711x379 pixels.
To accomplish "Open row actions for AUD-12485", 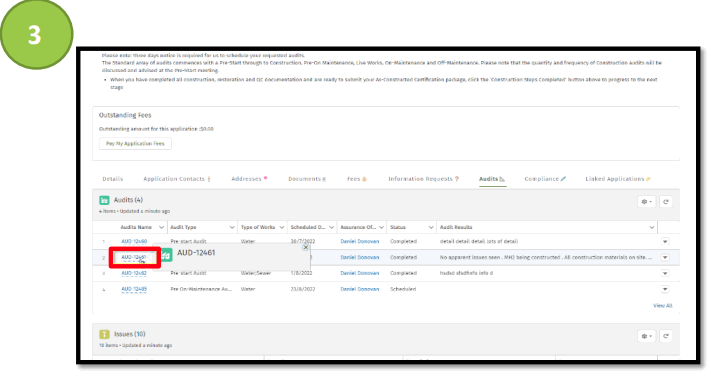I will click(665, 289).
